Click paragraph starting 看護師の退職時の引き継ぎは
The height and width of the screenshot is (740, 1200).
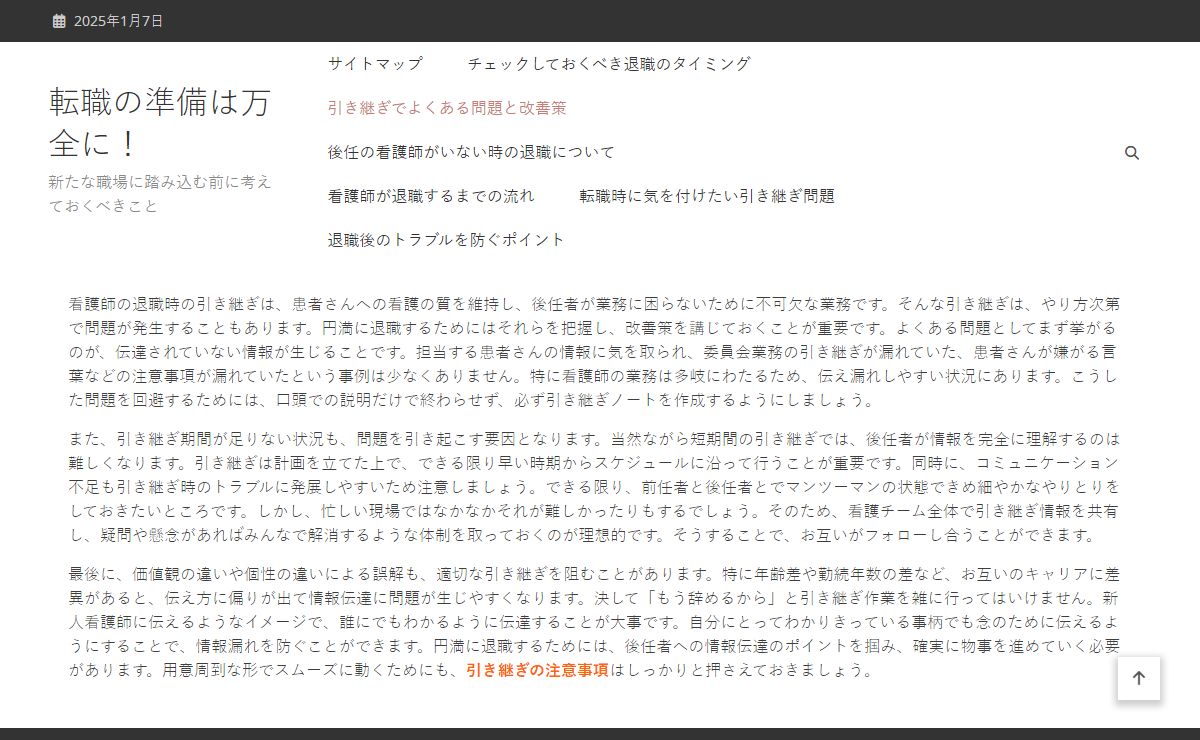(595, 351)
